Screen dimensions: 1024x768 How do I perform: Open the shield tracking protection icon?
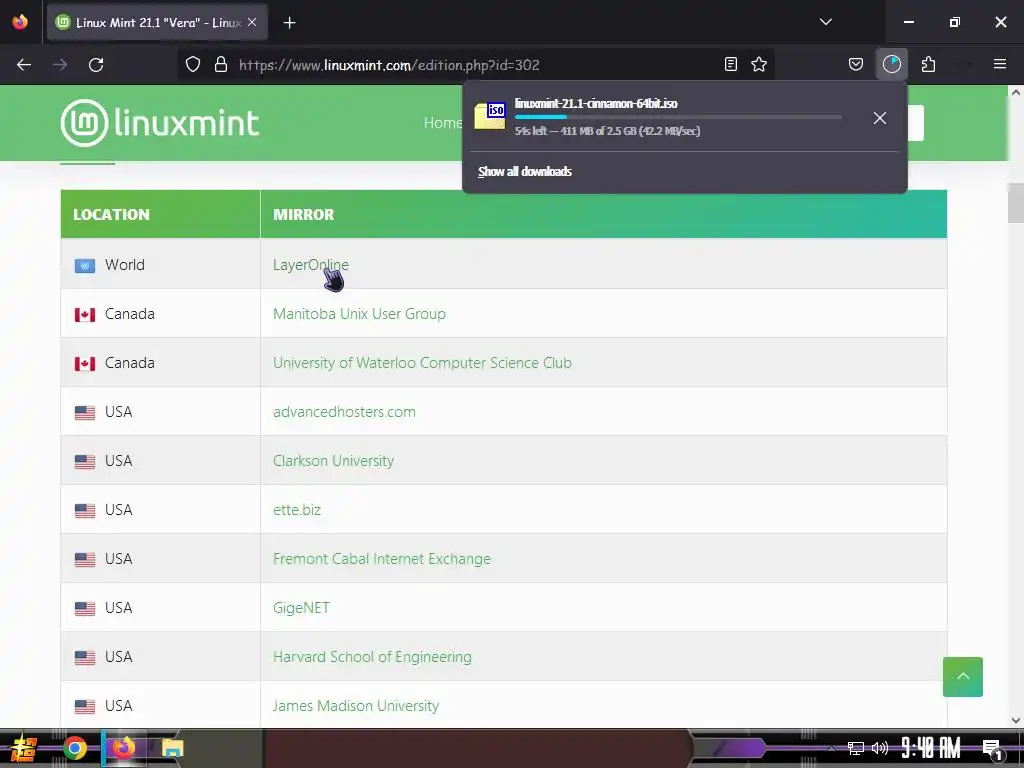coord(193,65)
